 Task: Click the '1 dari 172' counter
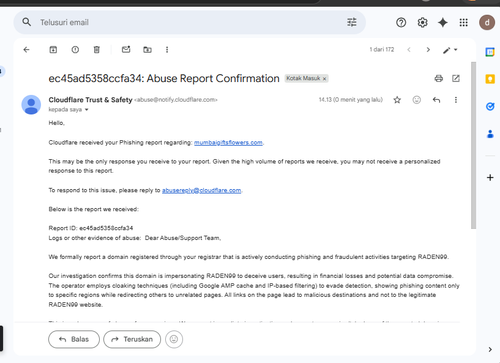coord(382,50)
